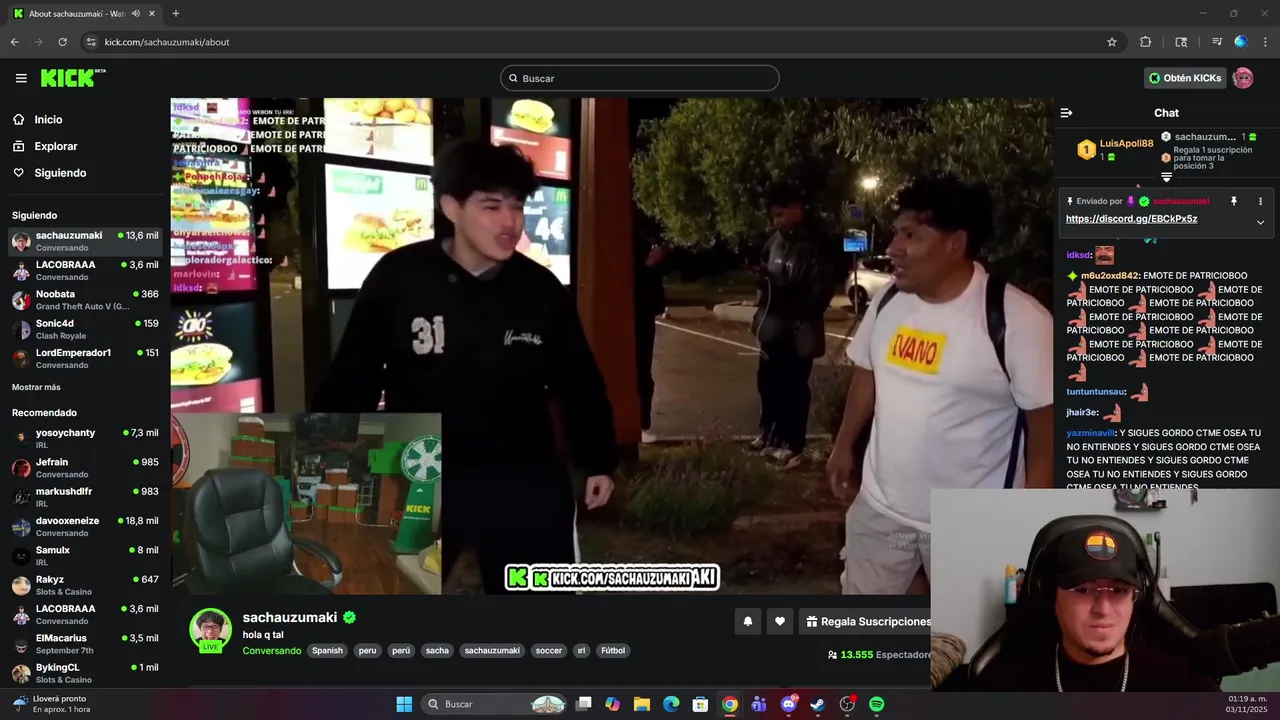Open OBS Studio from taskbar
Image resolution: width=1280 pixels, height=720 pixels.
coord(848,704)
